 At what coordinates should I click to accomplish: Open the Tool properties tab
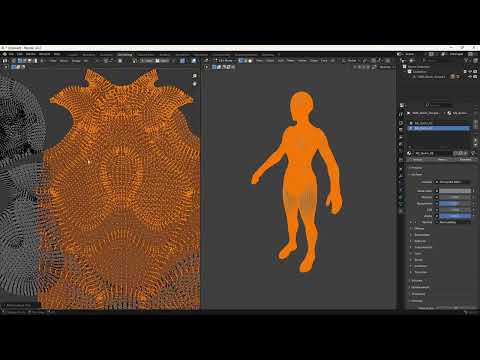pyautogui.click(x=401, y=114)
